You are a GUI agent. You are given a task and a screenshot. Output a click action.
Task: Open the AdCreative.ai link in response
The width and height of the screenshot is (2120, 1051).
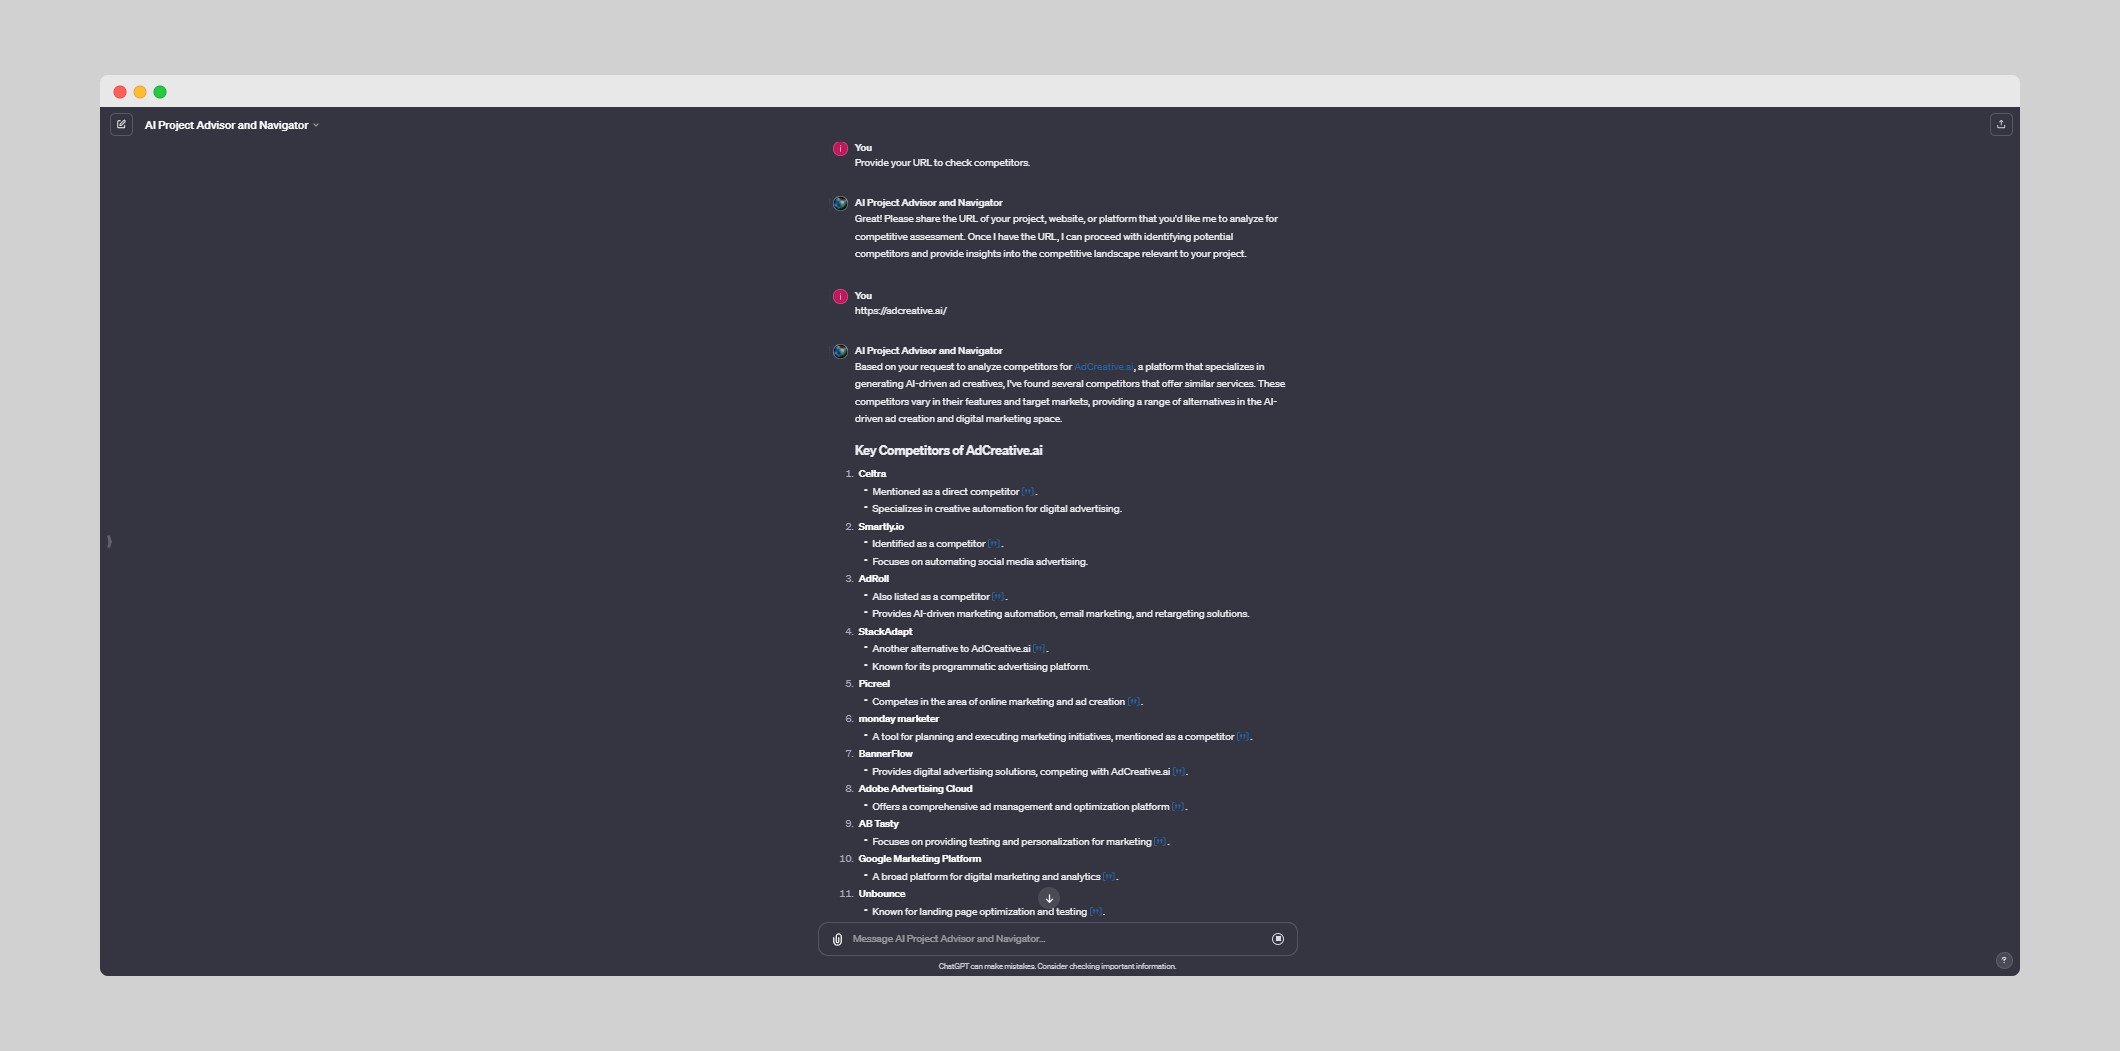pos(1103,367)
